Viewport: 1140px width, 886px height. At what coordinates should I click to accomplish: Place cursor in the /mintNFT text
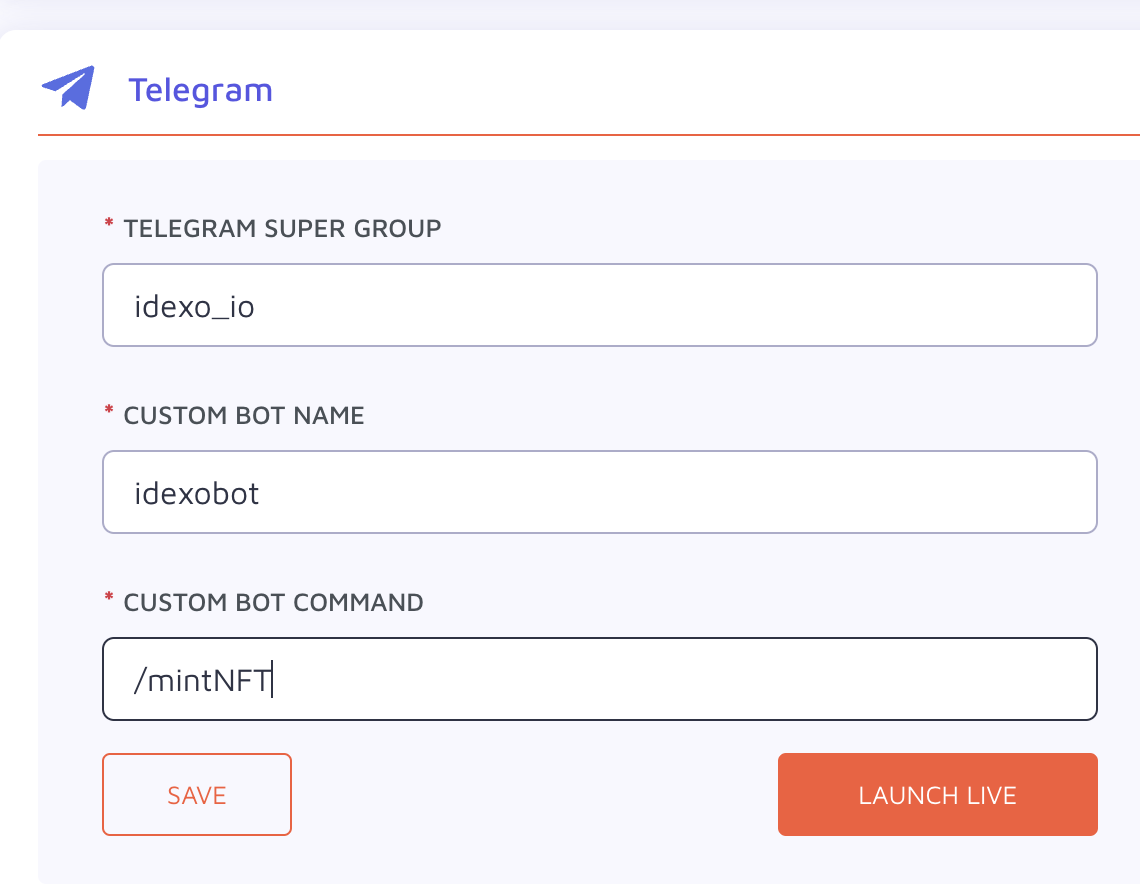(x=202, y=680)
